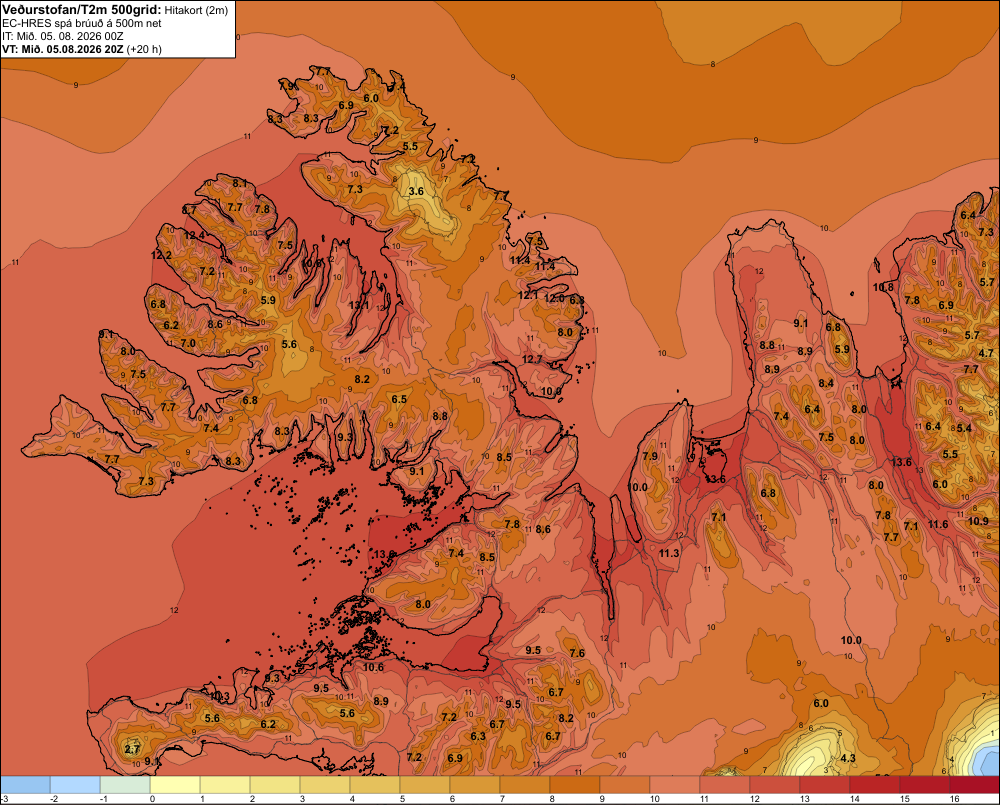Select the legend swatch between 0 and 1

coord(175,785)
